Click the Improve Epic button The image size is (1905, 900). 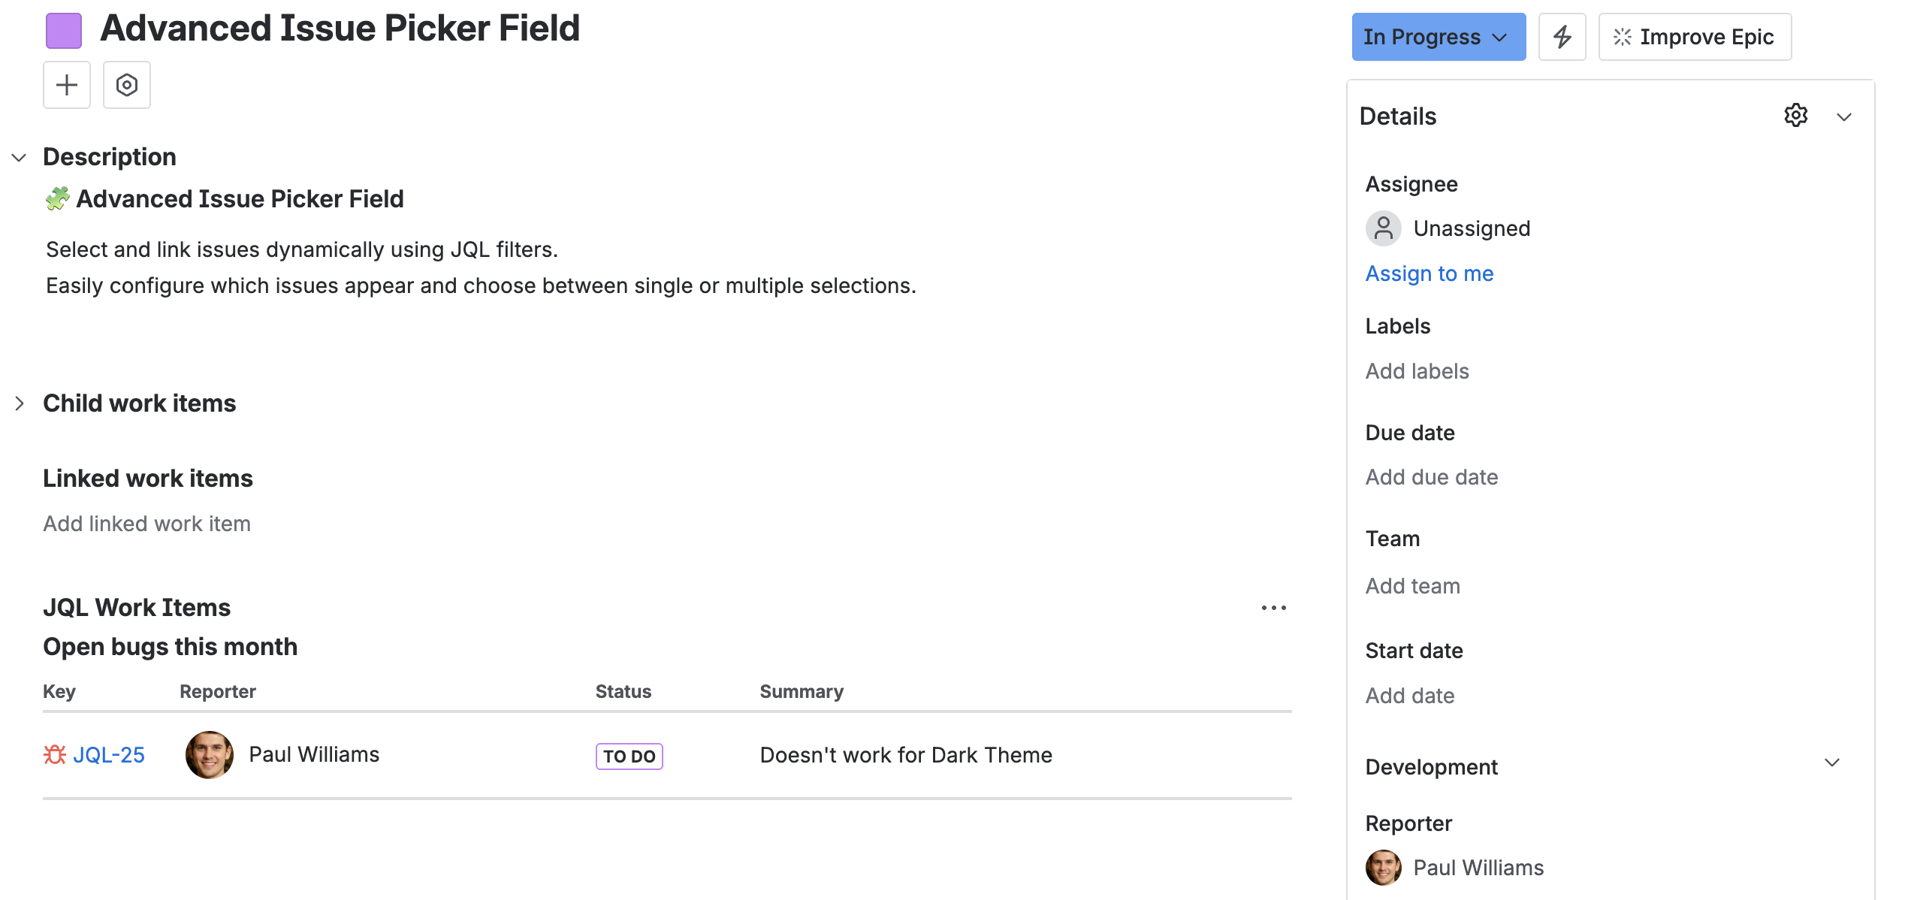point(1694,37)
